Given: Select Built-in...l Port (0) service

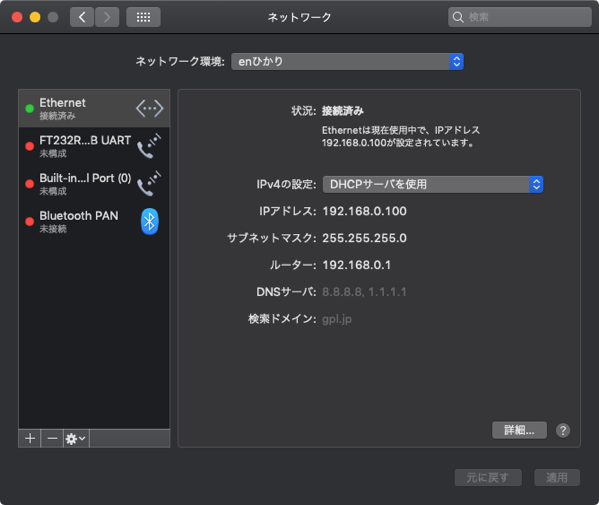Looking at the screenshot, I should pos(94,184).
